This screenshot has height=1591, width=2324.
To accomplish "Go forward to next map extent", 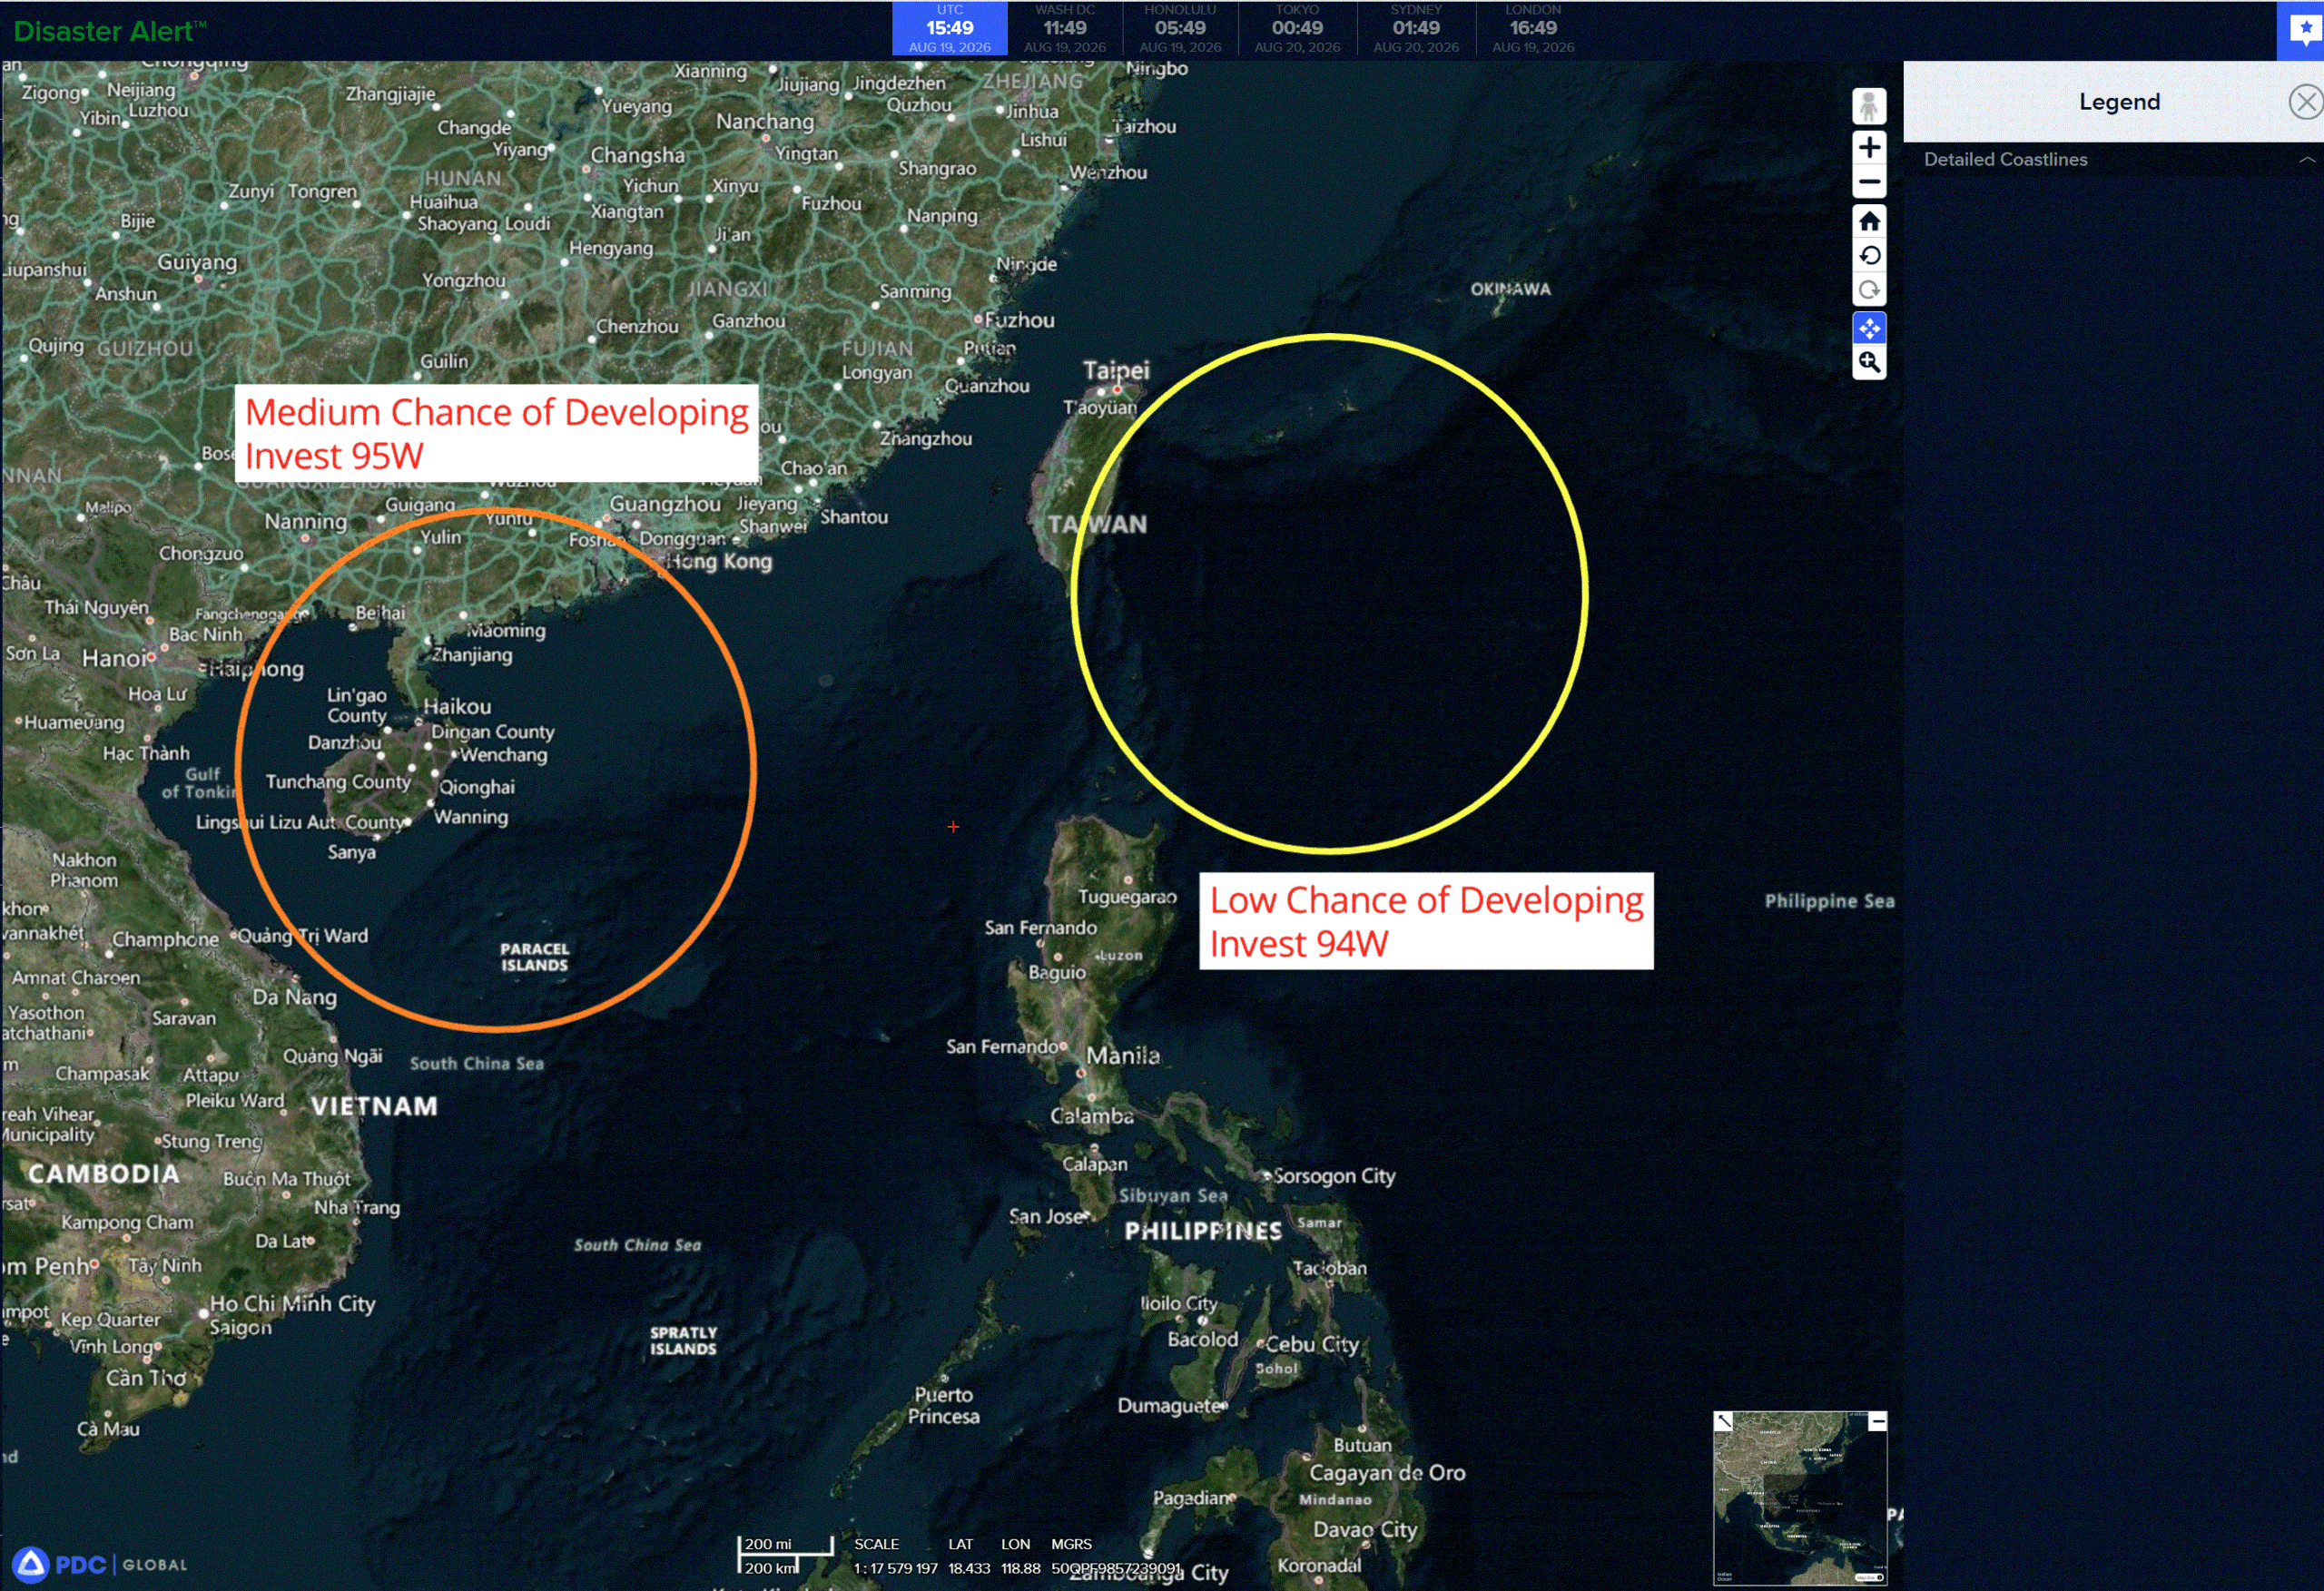I will tap(1868, 291).
